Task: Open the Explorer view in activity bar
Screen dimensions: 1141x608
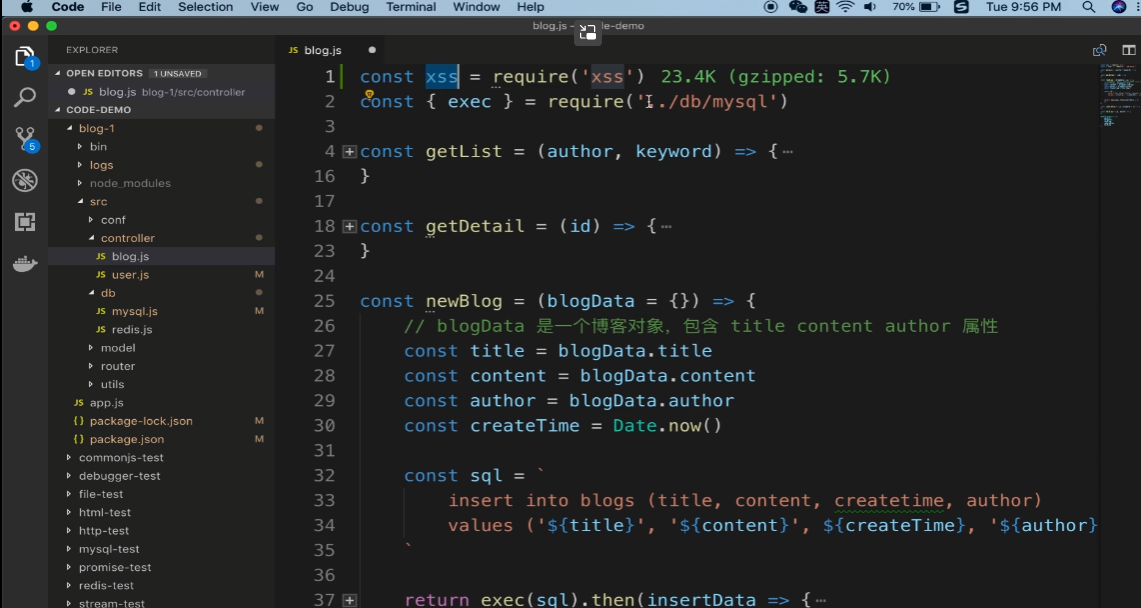Action: [x=24, y=57]
